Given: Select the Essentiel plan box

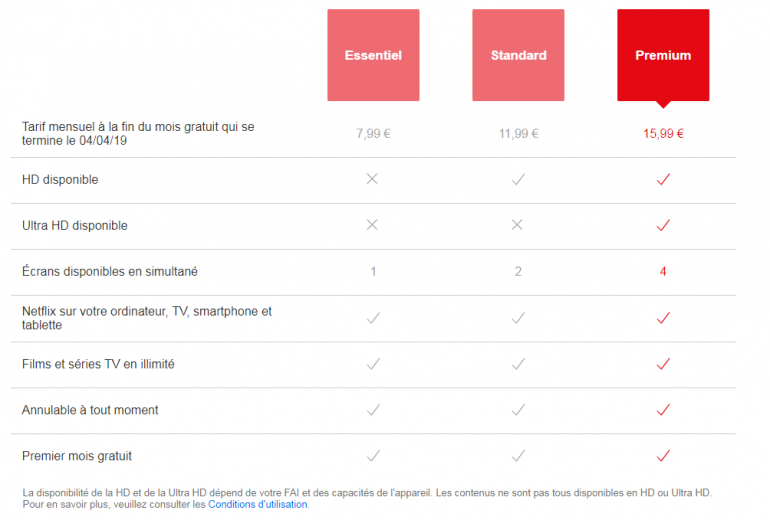Looking at the screenshot, I should tap(373, 55).
